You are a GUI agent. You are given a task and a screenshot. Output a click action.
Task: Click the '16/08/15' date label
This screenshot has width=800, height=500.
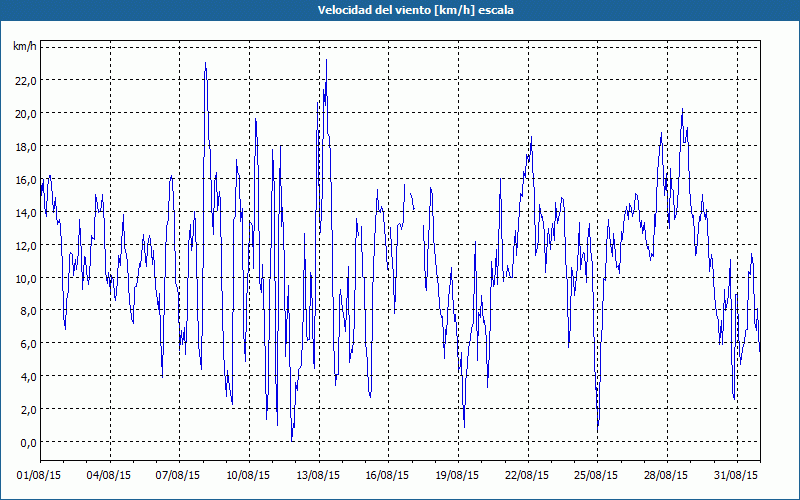point(387,476)
